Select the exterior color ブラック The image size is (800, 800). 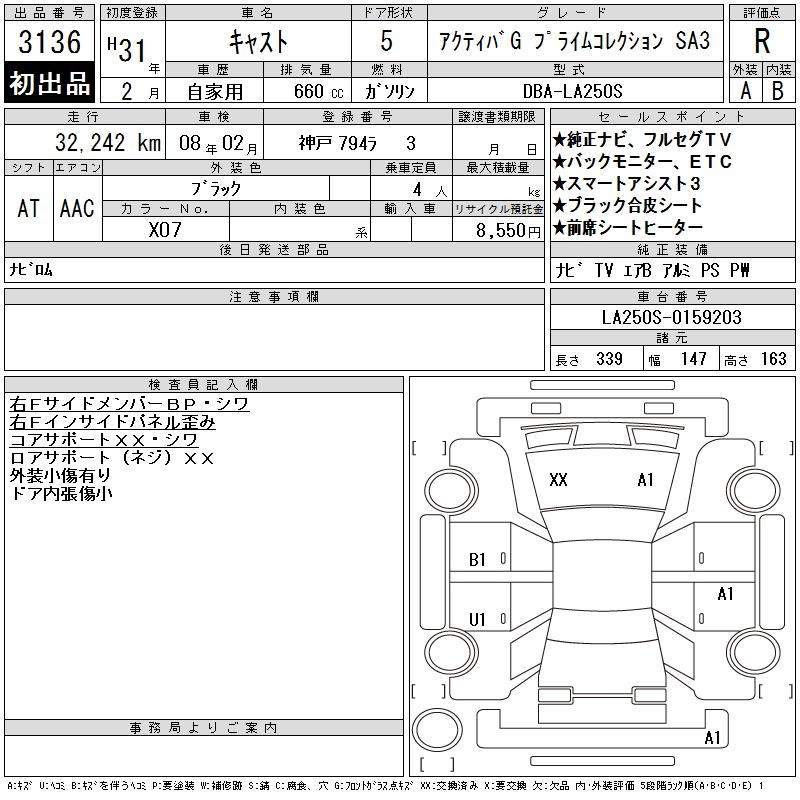pos(215,189)
